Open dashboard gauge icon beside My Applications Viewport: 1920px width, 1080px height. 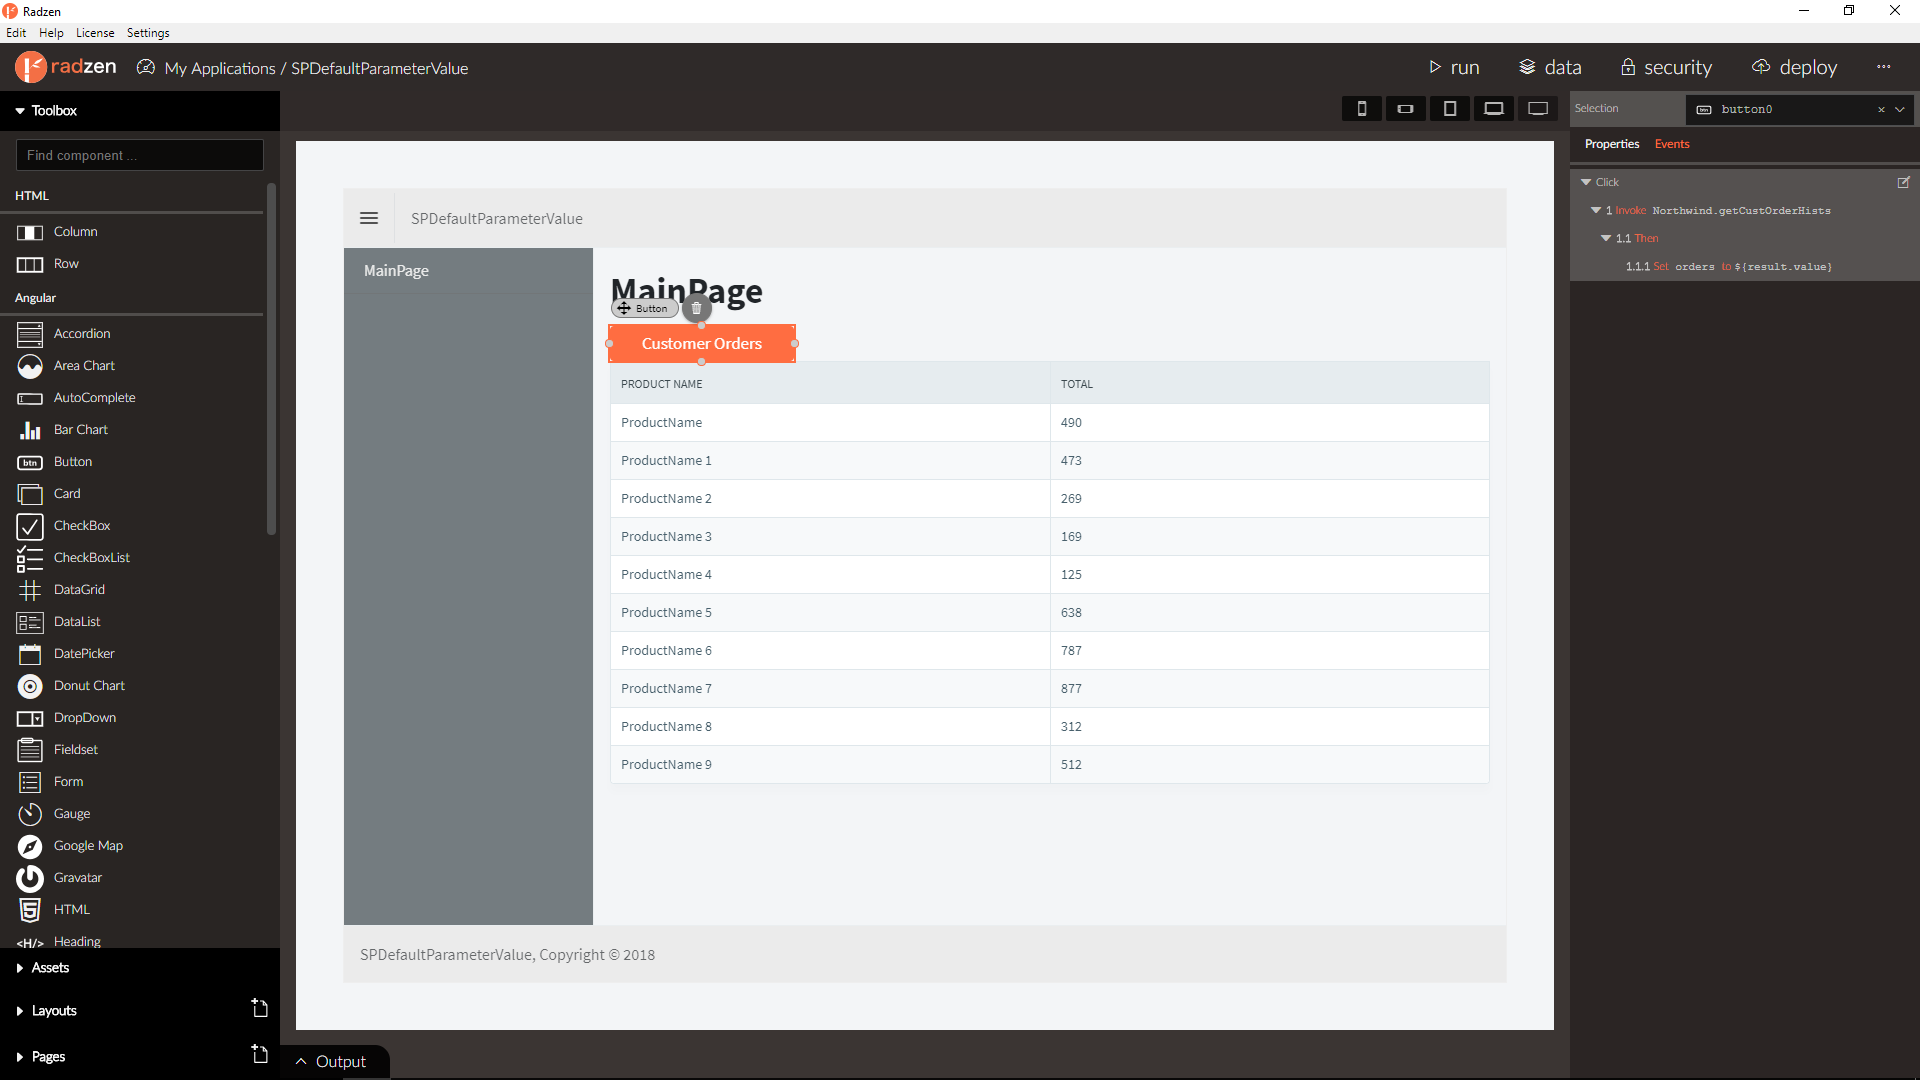point(146,67)
